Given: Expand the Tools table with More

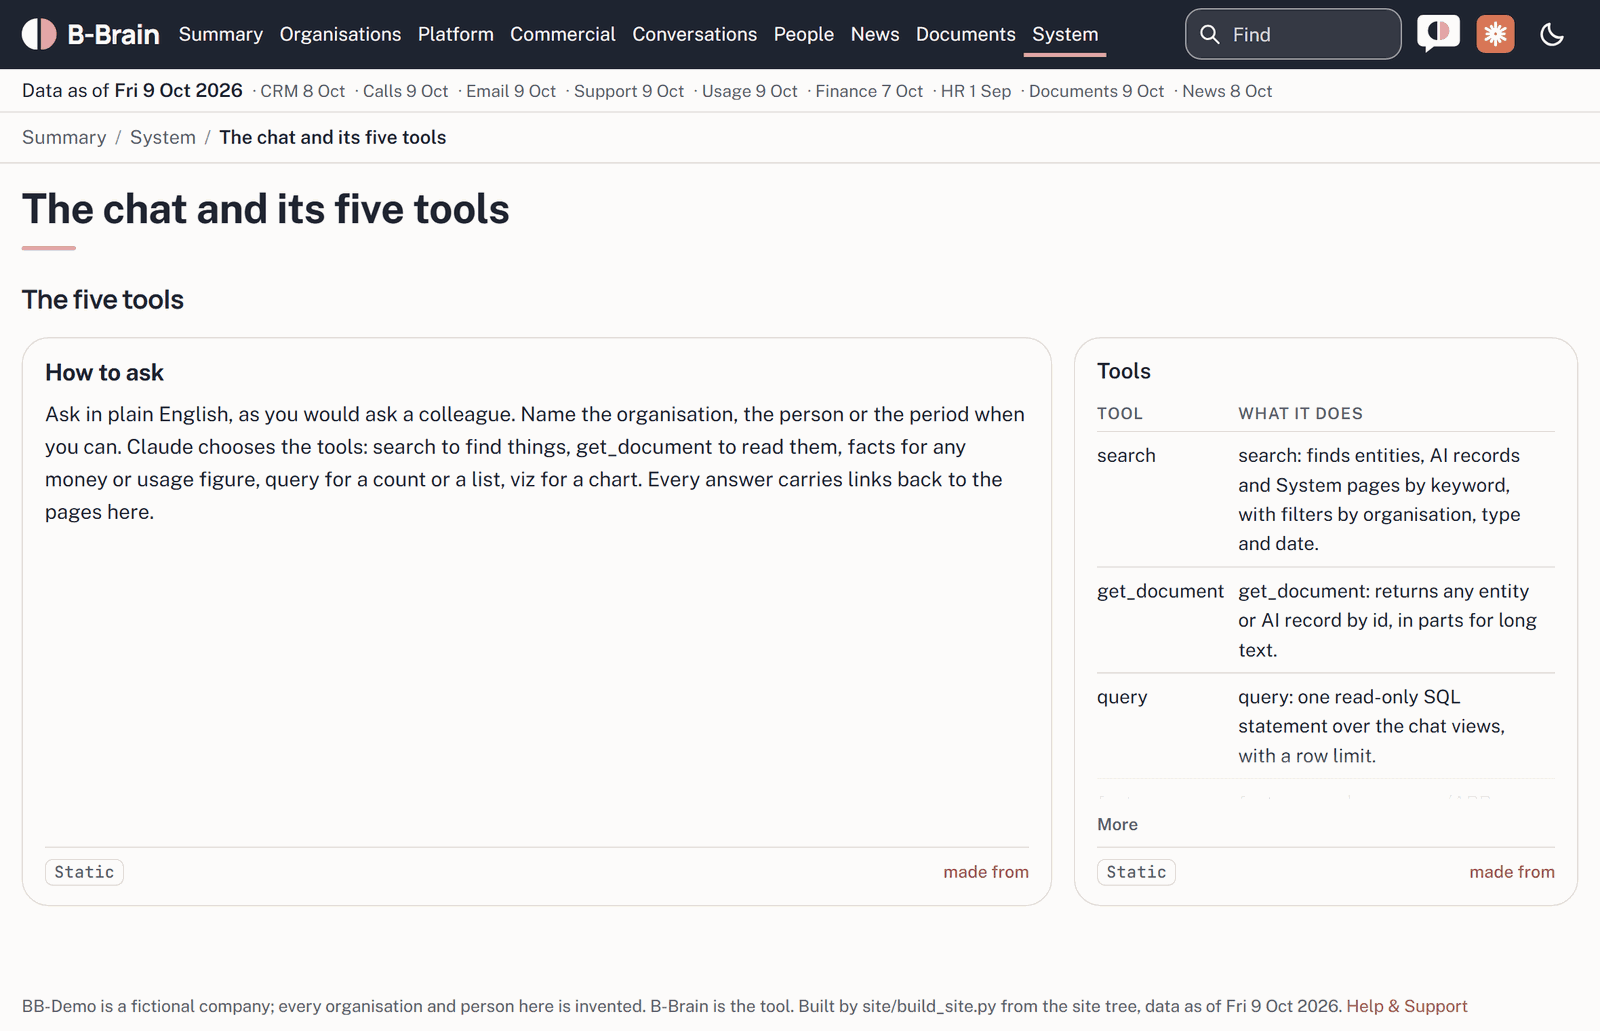Looking at the screenshot, I should (x=1117, y=824).
